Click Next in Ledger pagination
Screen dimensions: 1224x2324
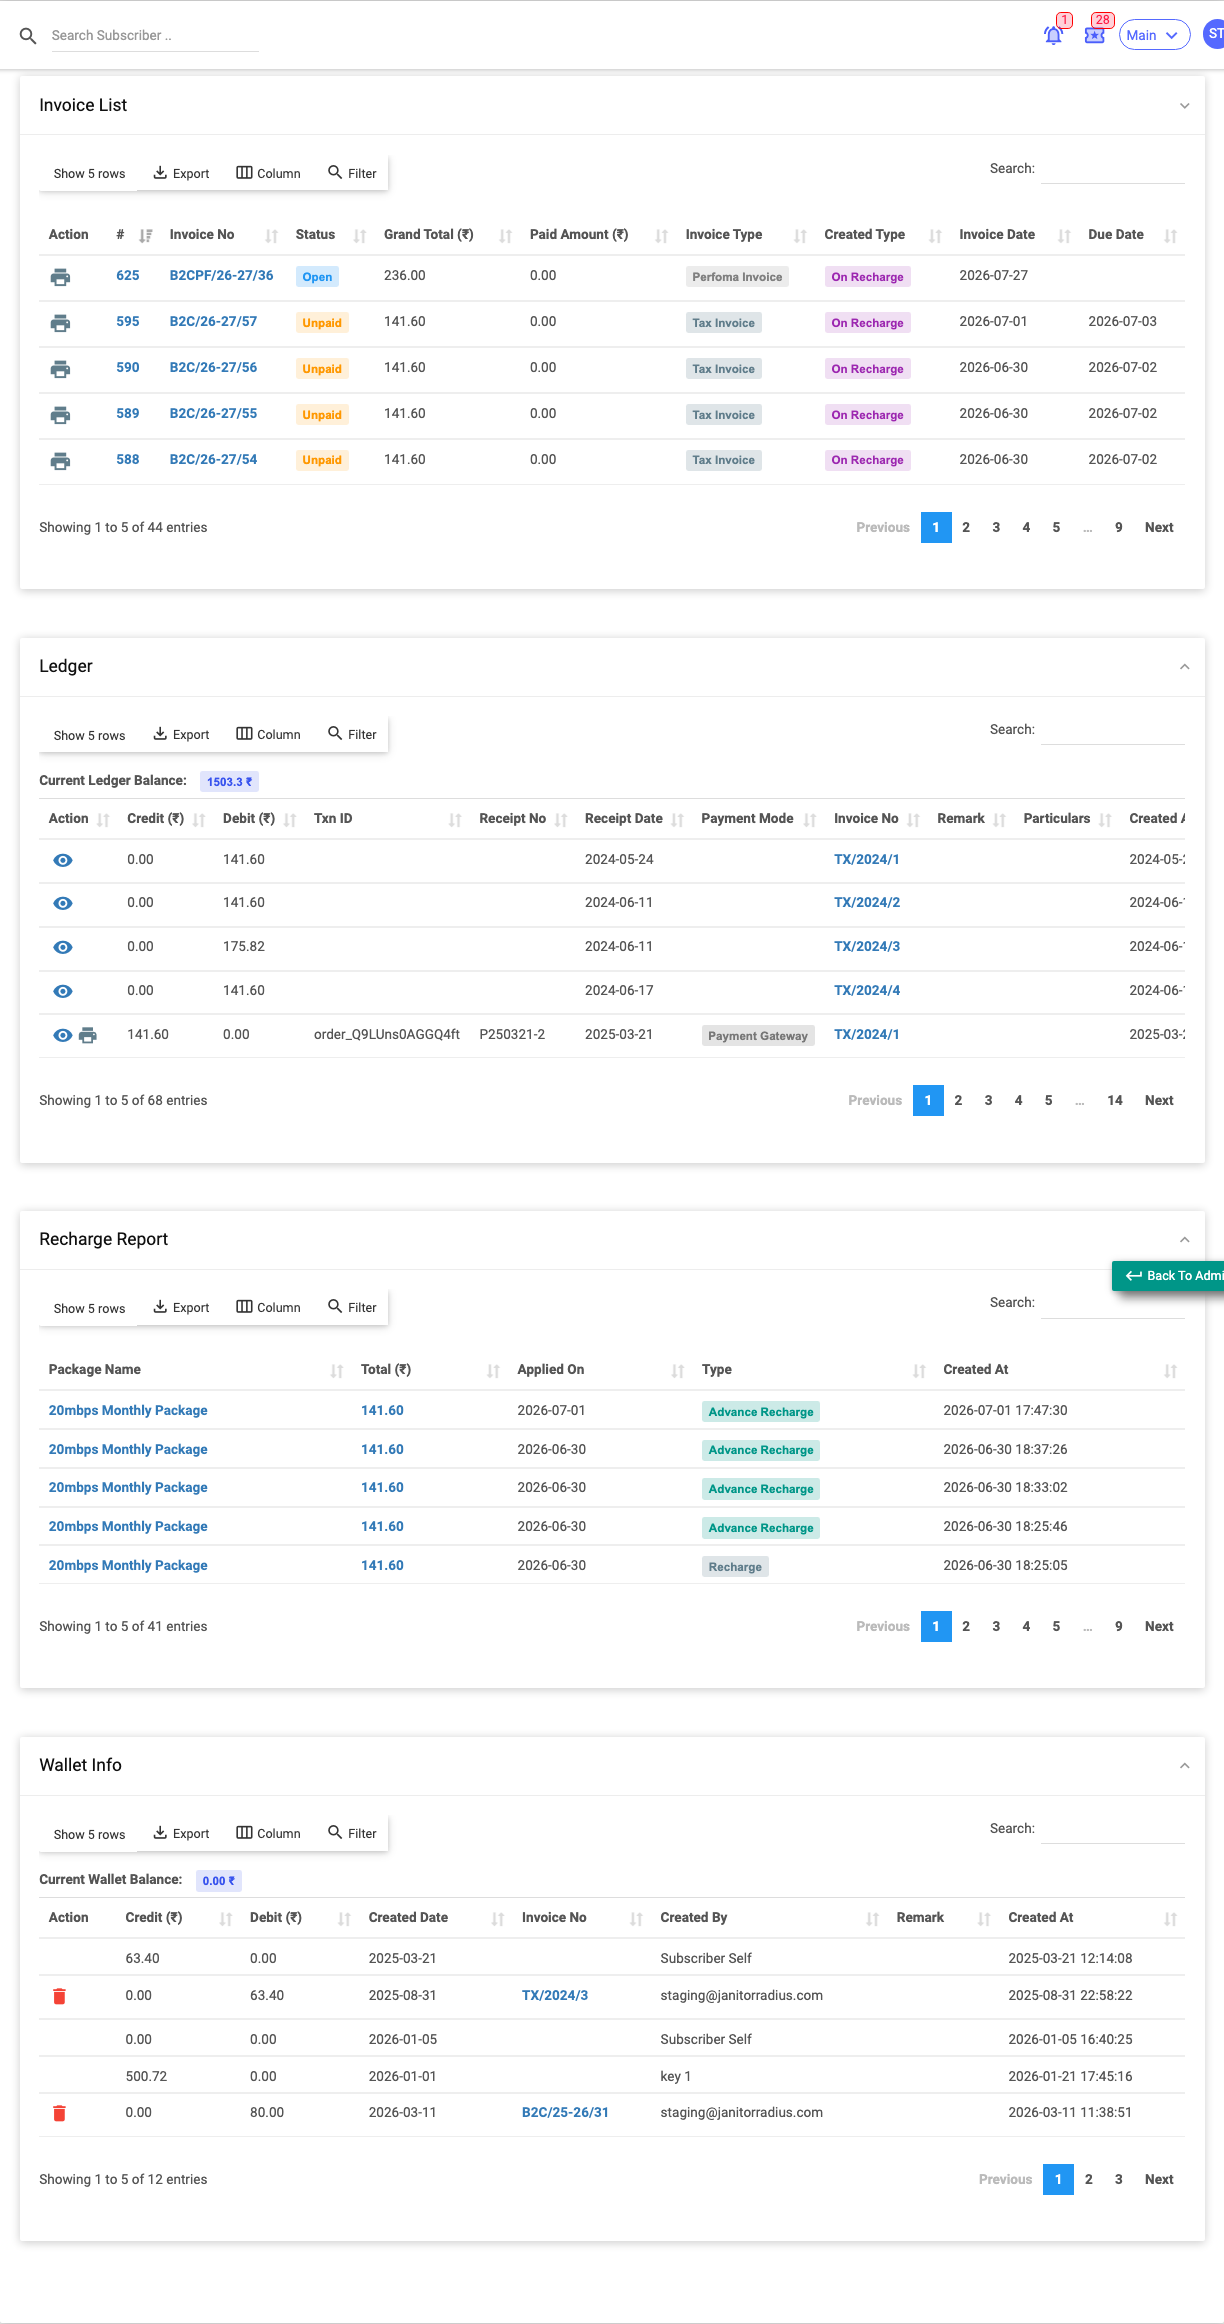tap(1159, 1100)
